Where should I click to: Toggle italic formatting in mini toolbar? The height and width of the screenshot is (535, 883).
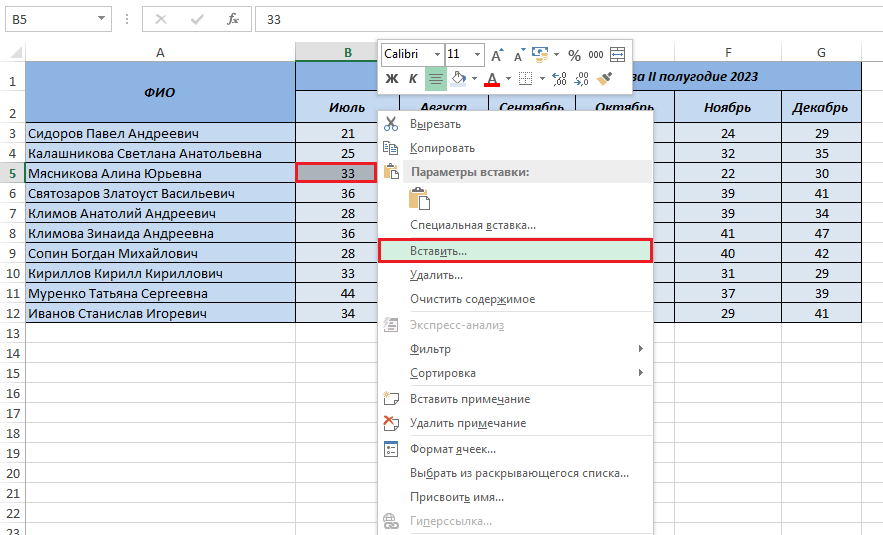412,78
